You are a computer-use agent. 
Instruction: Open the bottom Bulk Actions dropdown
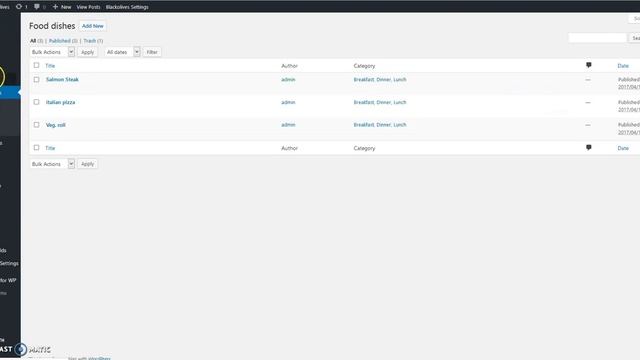point(52,164)
